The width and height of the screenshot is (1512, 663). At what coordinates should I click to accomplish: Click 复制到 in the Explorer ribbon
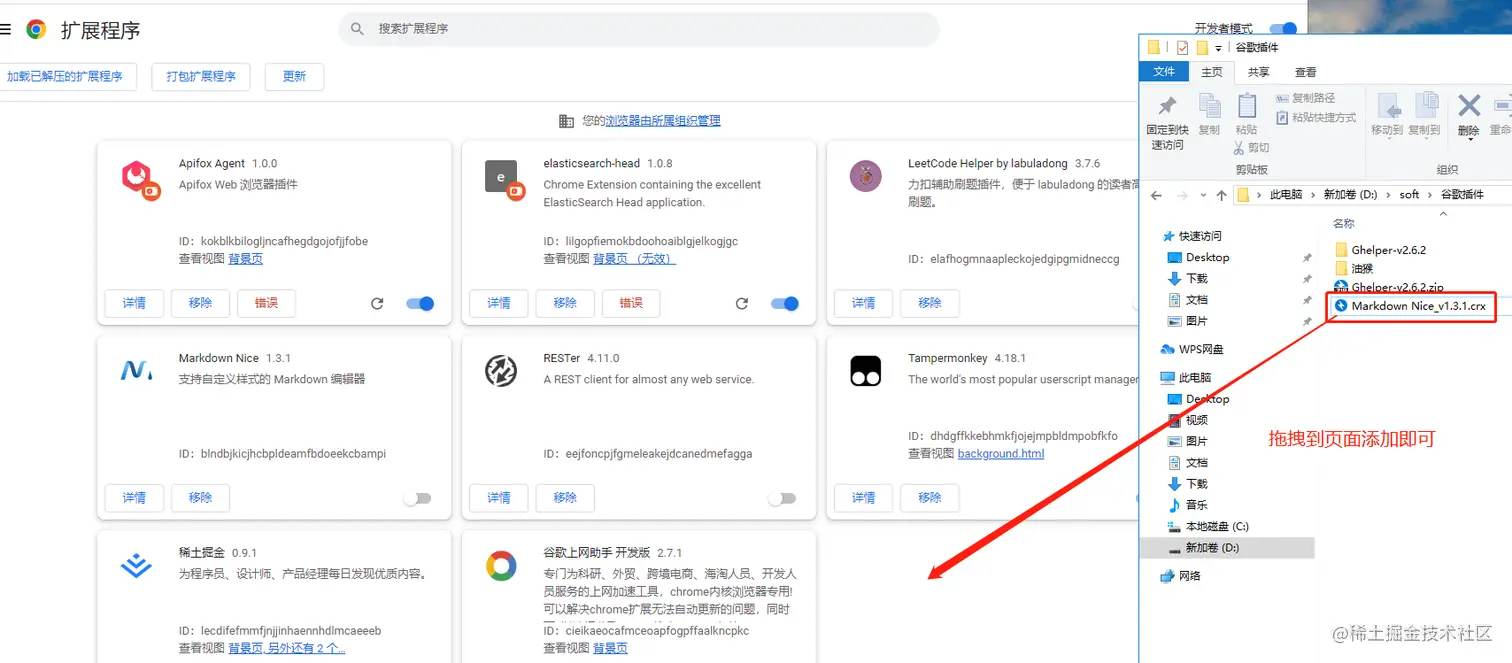(x=1424, y=115)
